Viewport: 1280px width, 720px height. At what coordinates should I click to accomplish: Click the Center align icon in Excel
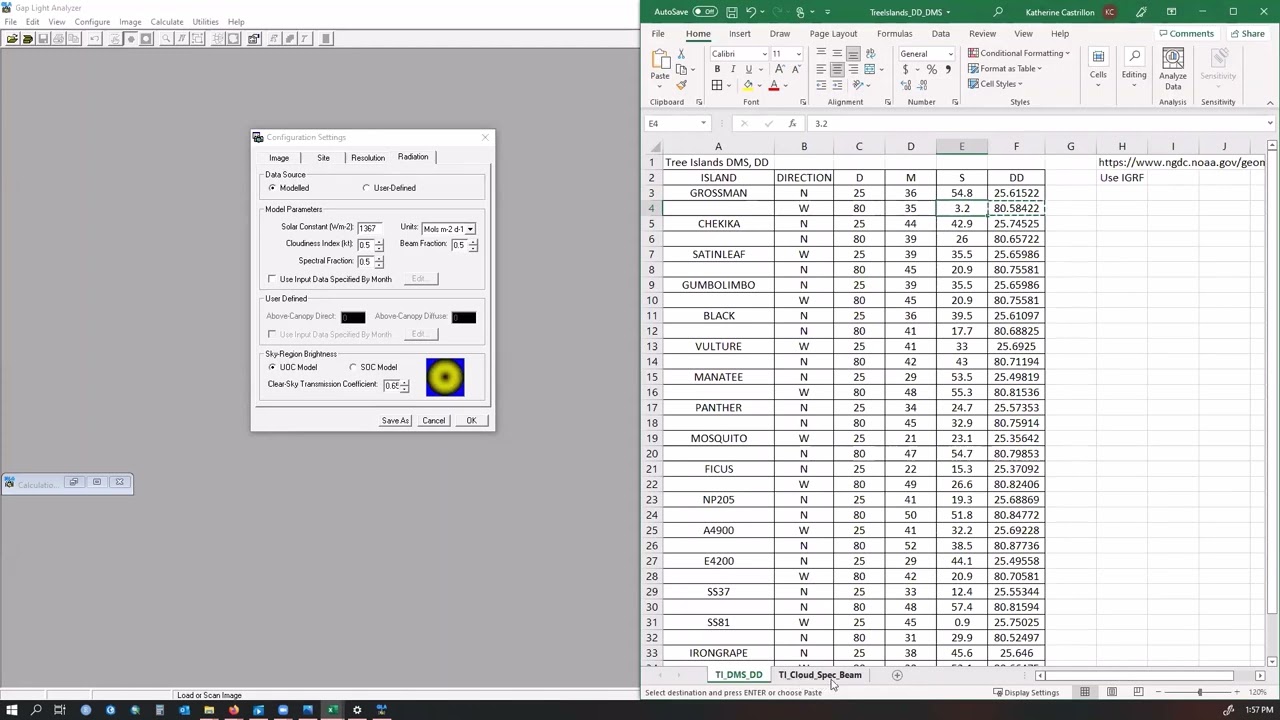837,70
